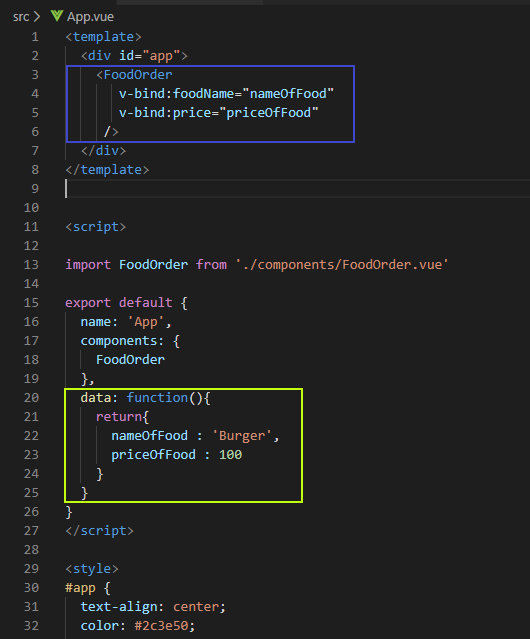This screenshot has height=639, width=530.
Task: Click the closing </template> tag on line 8
Action: (108, 170)
